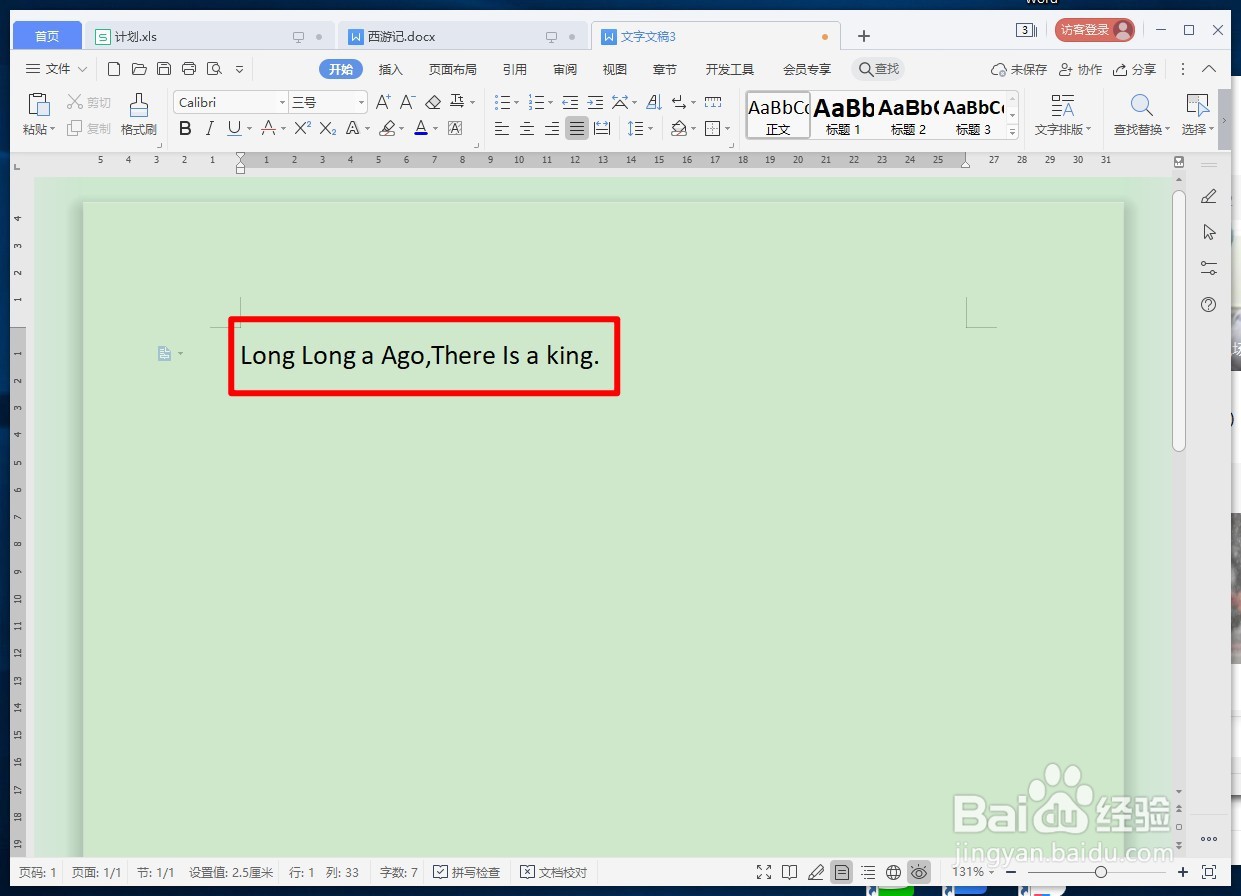Click the selection arrow in right sidebar

[x=1209, y=232]
